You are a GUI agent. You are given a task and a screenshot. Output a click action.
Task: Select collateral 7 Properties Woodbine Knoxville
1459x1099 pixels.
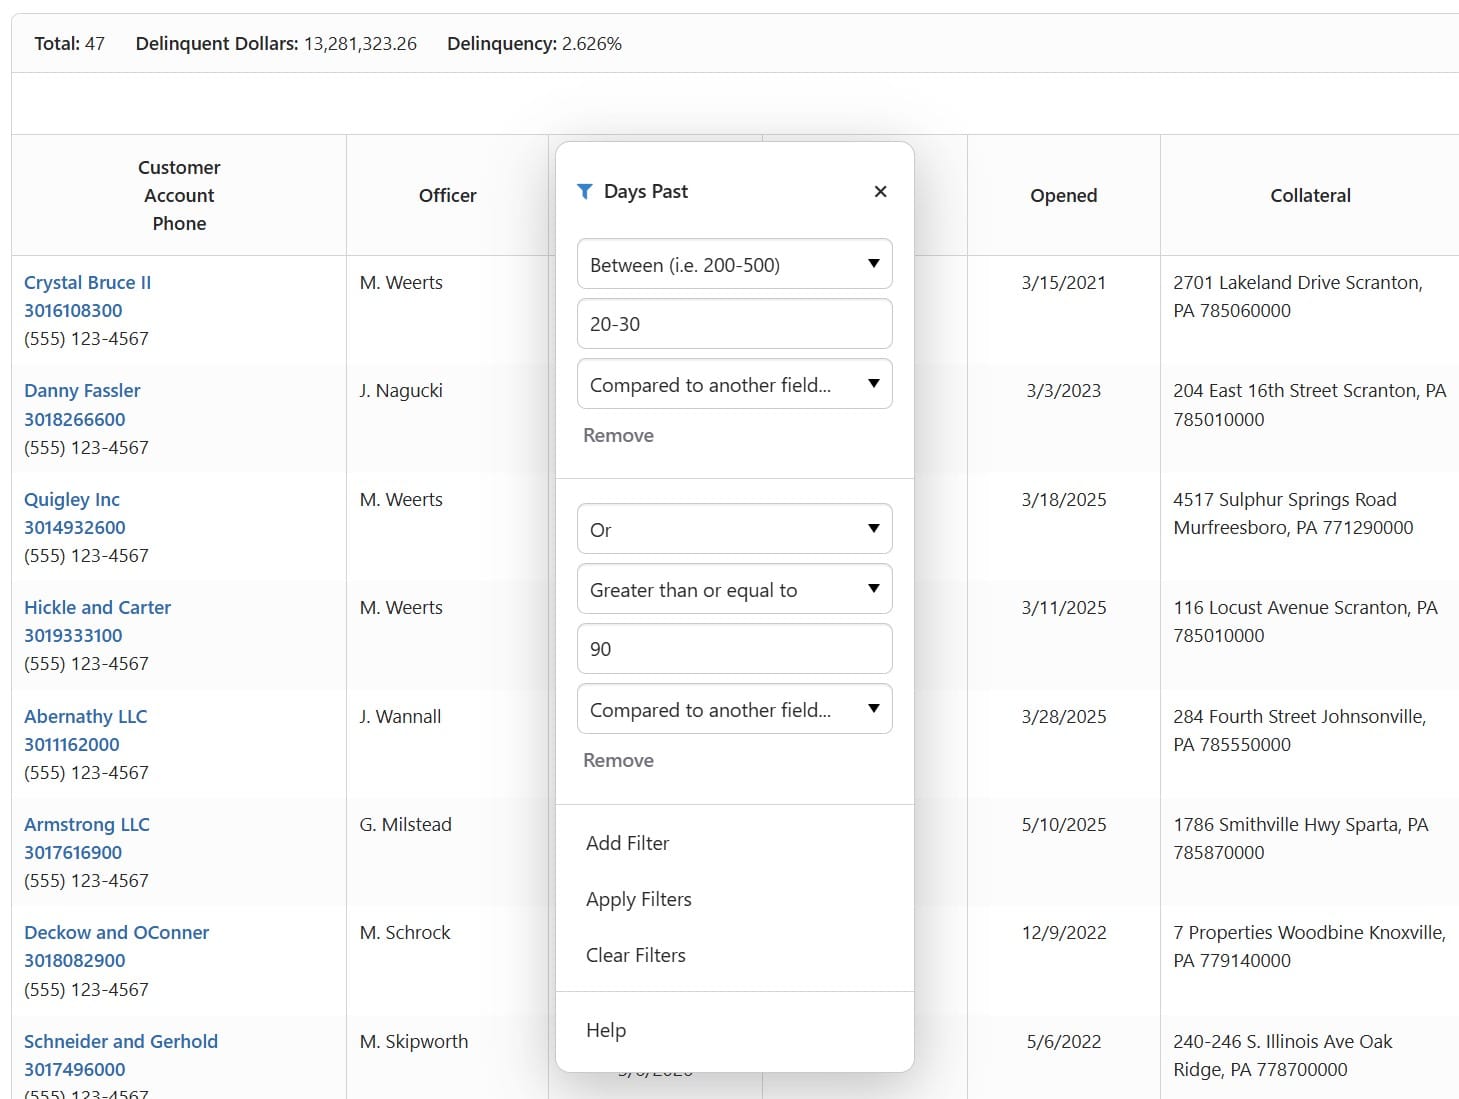coord(1310,946)
